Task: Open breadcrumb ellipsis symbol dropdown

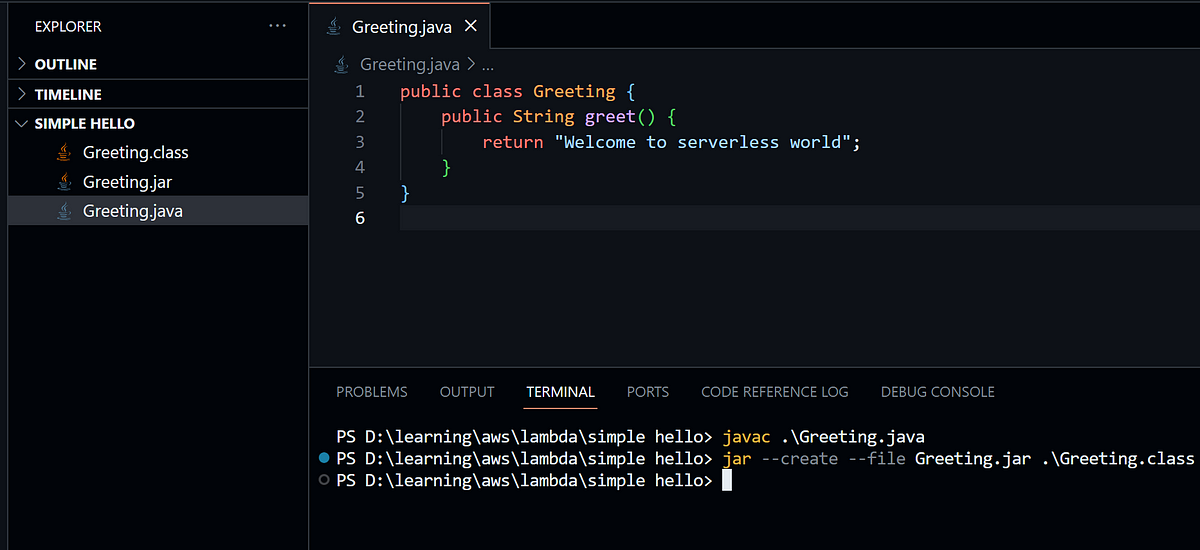Action: pos(488,64)
